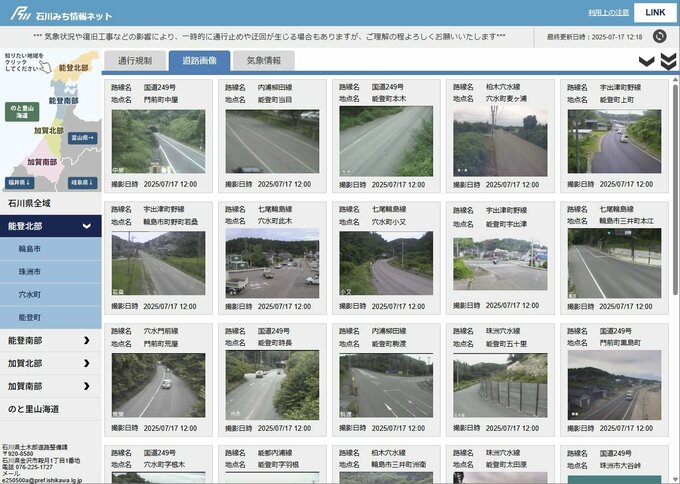Click the 能登町字羽根 location text
This screenshot has width=680, height=484.
point(278,464)
